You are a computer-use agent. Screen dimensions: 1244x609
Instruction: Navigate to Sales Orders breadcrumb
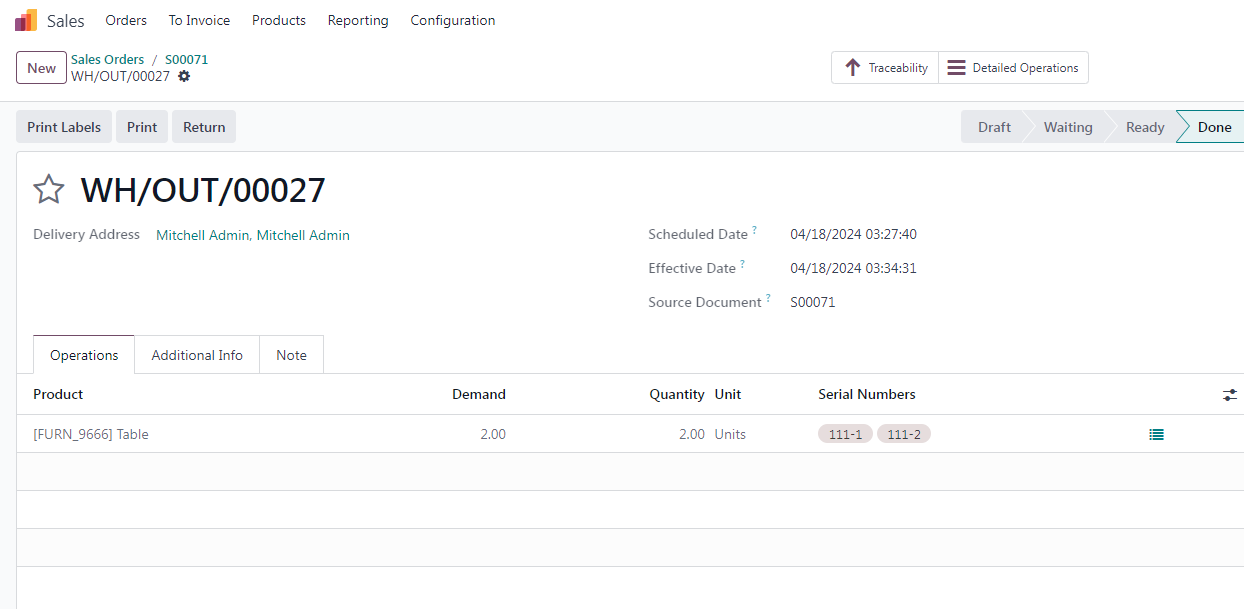[107, 59]
